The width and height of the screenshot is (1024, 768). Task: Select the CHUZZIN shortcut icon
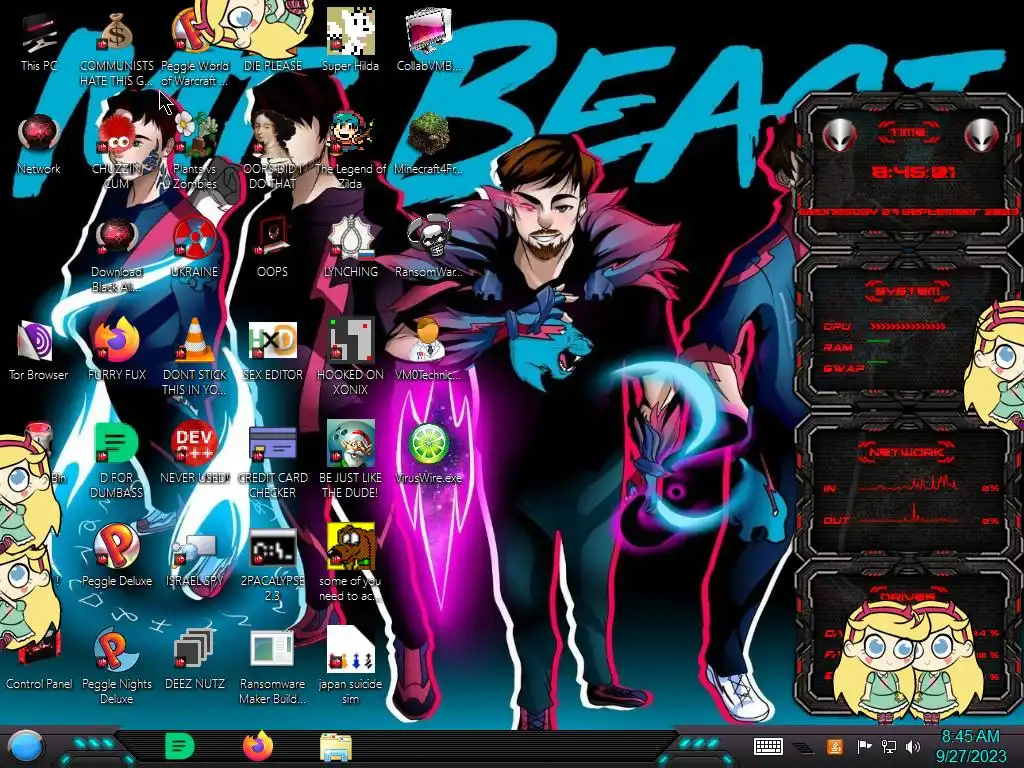pos(116,152)
